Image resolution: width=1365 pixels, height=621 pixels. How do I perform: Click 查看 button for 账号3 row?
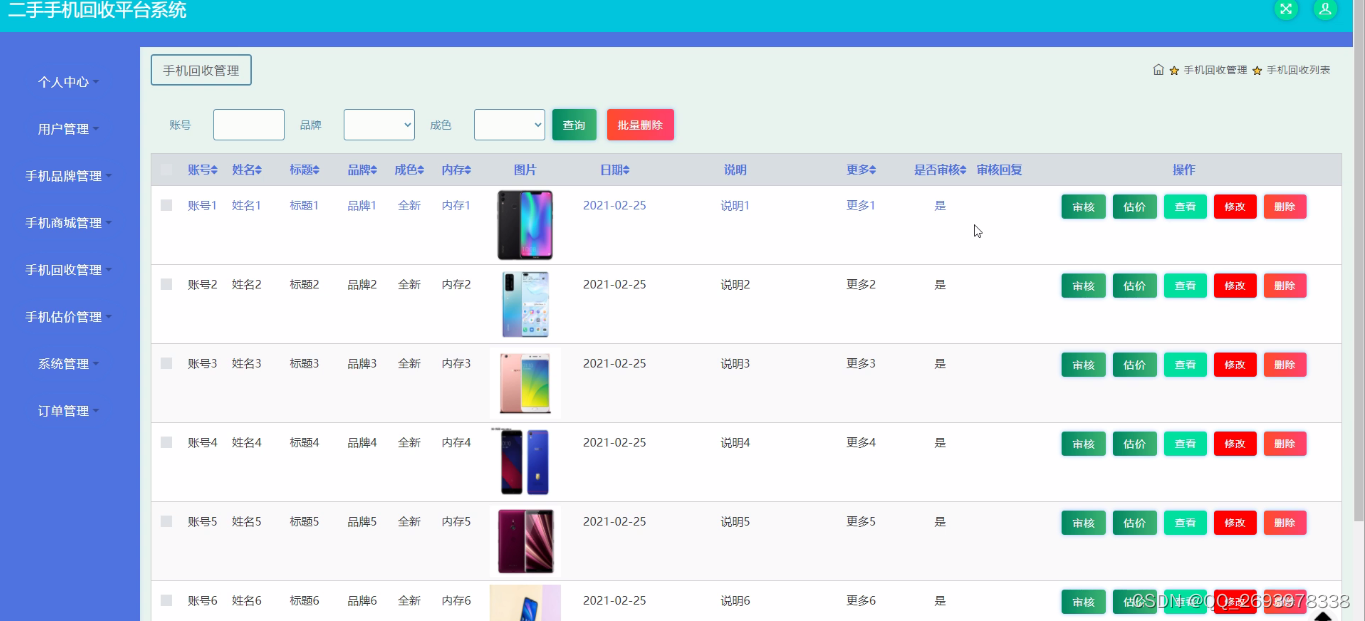coord(1186,365)
